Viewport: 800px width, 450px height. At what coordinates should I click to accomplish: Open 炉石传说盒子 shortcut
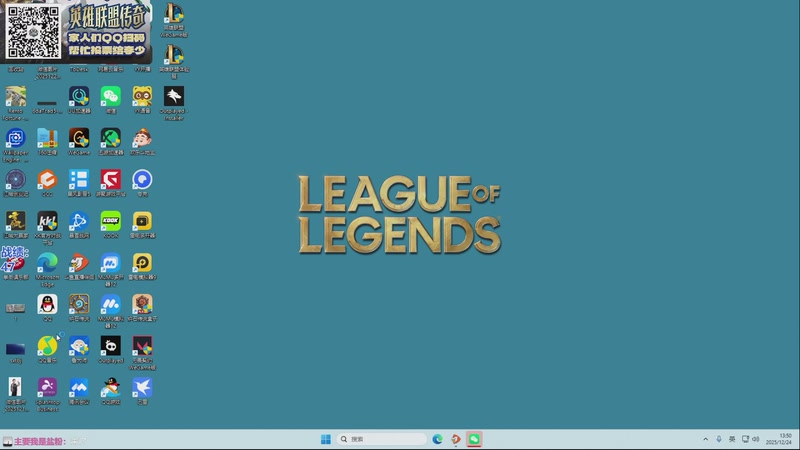coord(142,305)
